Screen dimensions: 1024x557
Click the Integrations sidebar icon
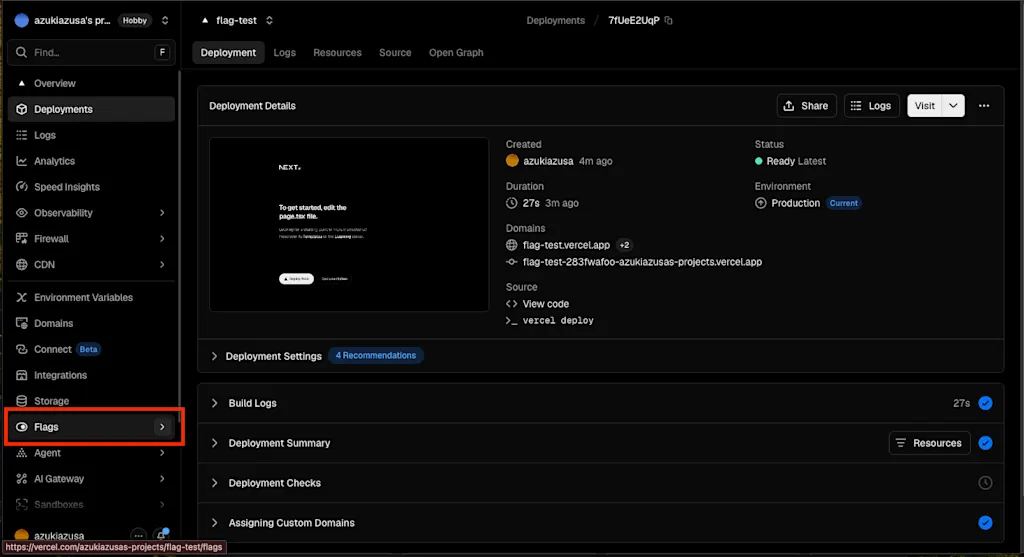click(x=22, y=375)
